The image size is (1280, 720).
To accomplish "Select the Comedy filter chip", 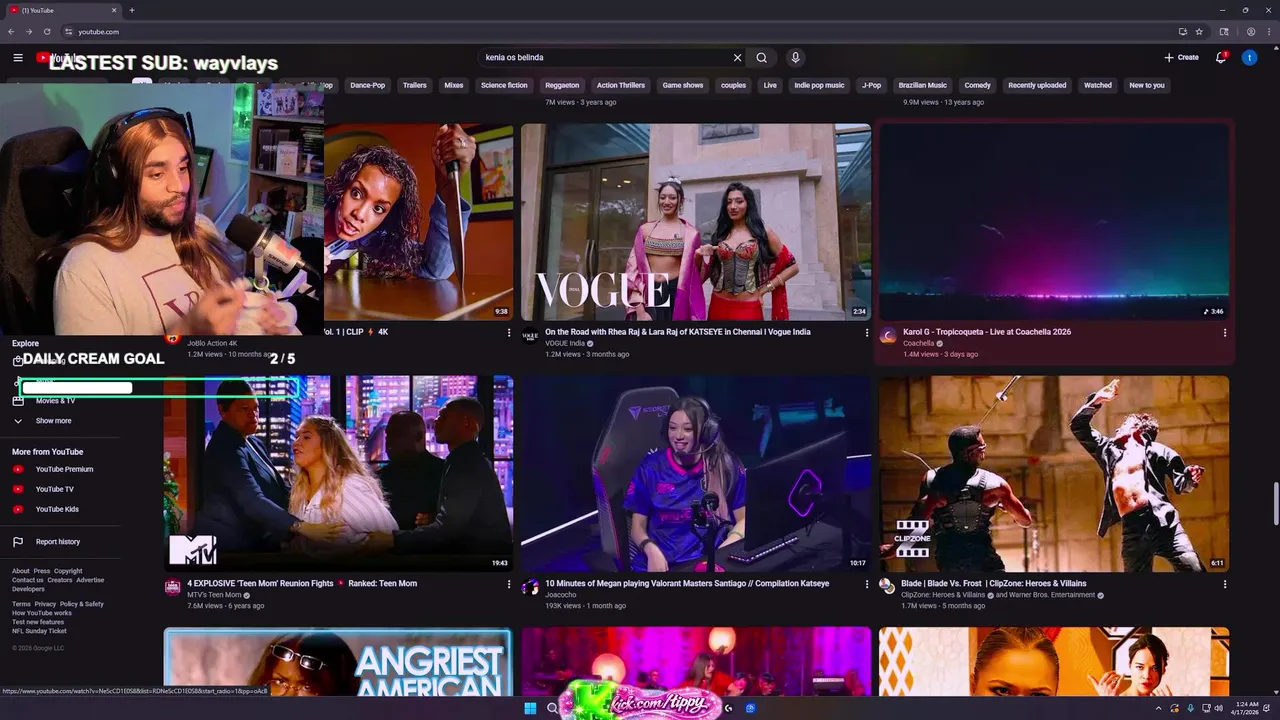I will tap(978, 85).
